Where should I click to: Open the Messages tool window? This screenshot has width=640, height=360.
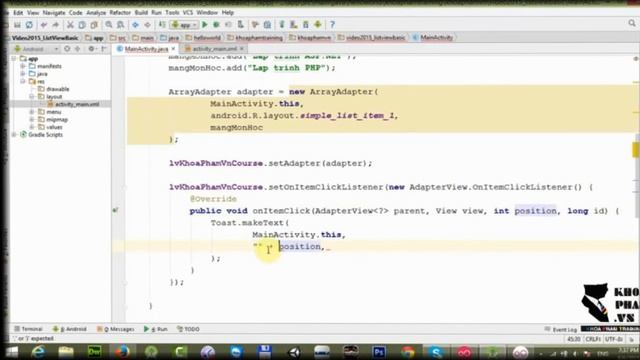click(x=116, y=329)
